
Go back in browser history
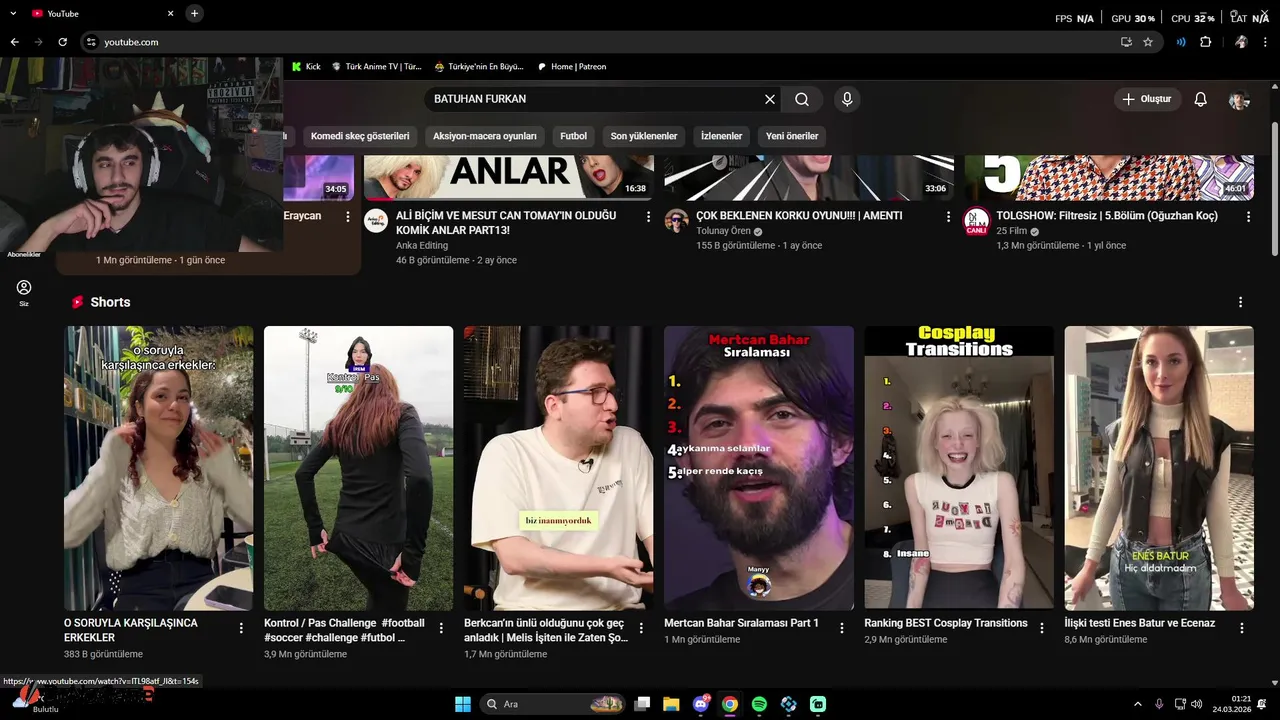(14, 42)
